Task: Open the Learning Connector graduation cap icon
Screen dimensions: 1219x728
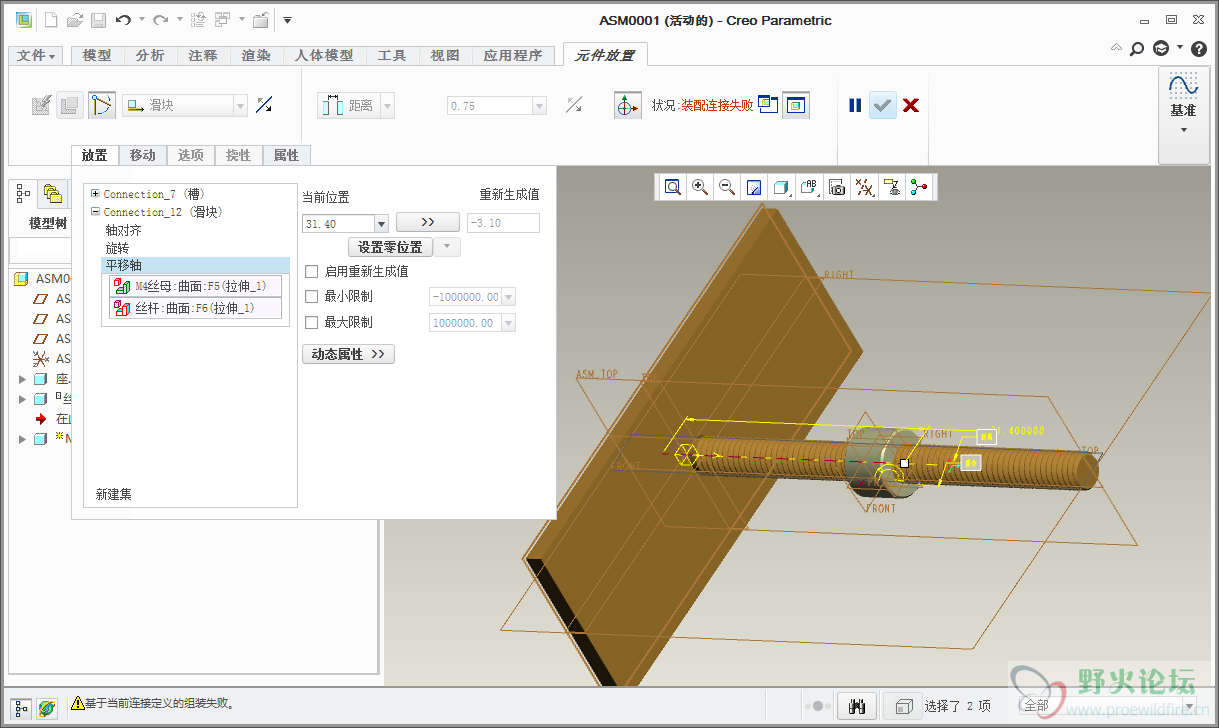Action: click(x=1160, y=48)
